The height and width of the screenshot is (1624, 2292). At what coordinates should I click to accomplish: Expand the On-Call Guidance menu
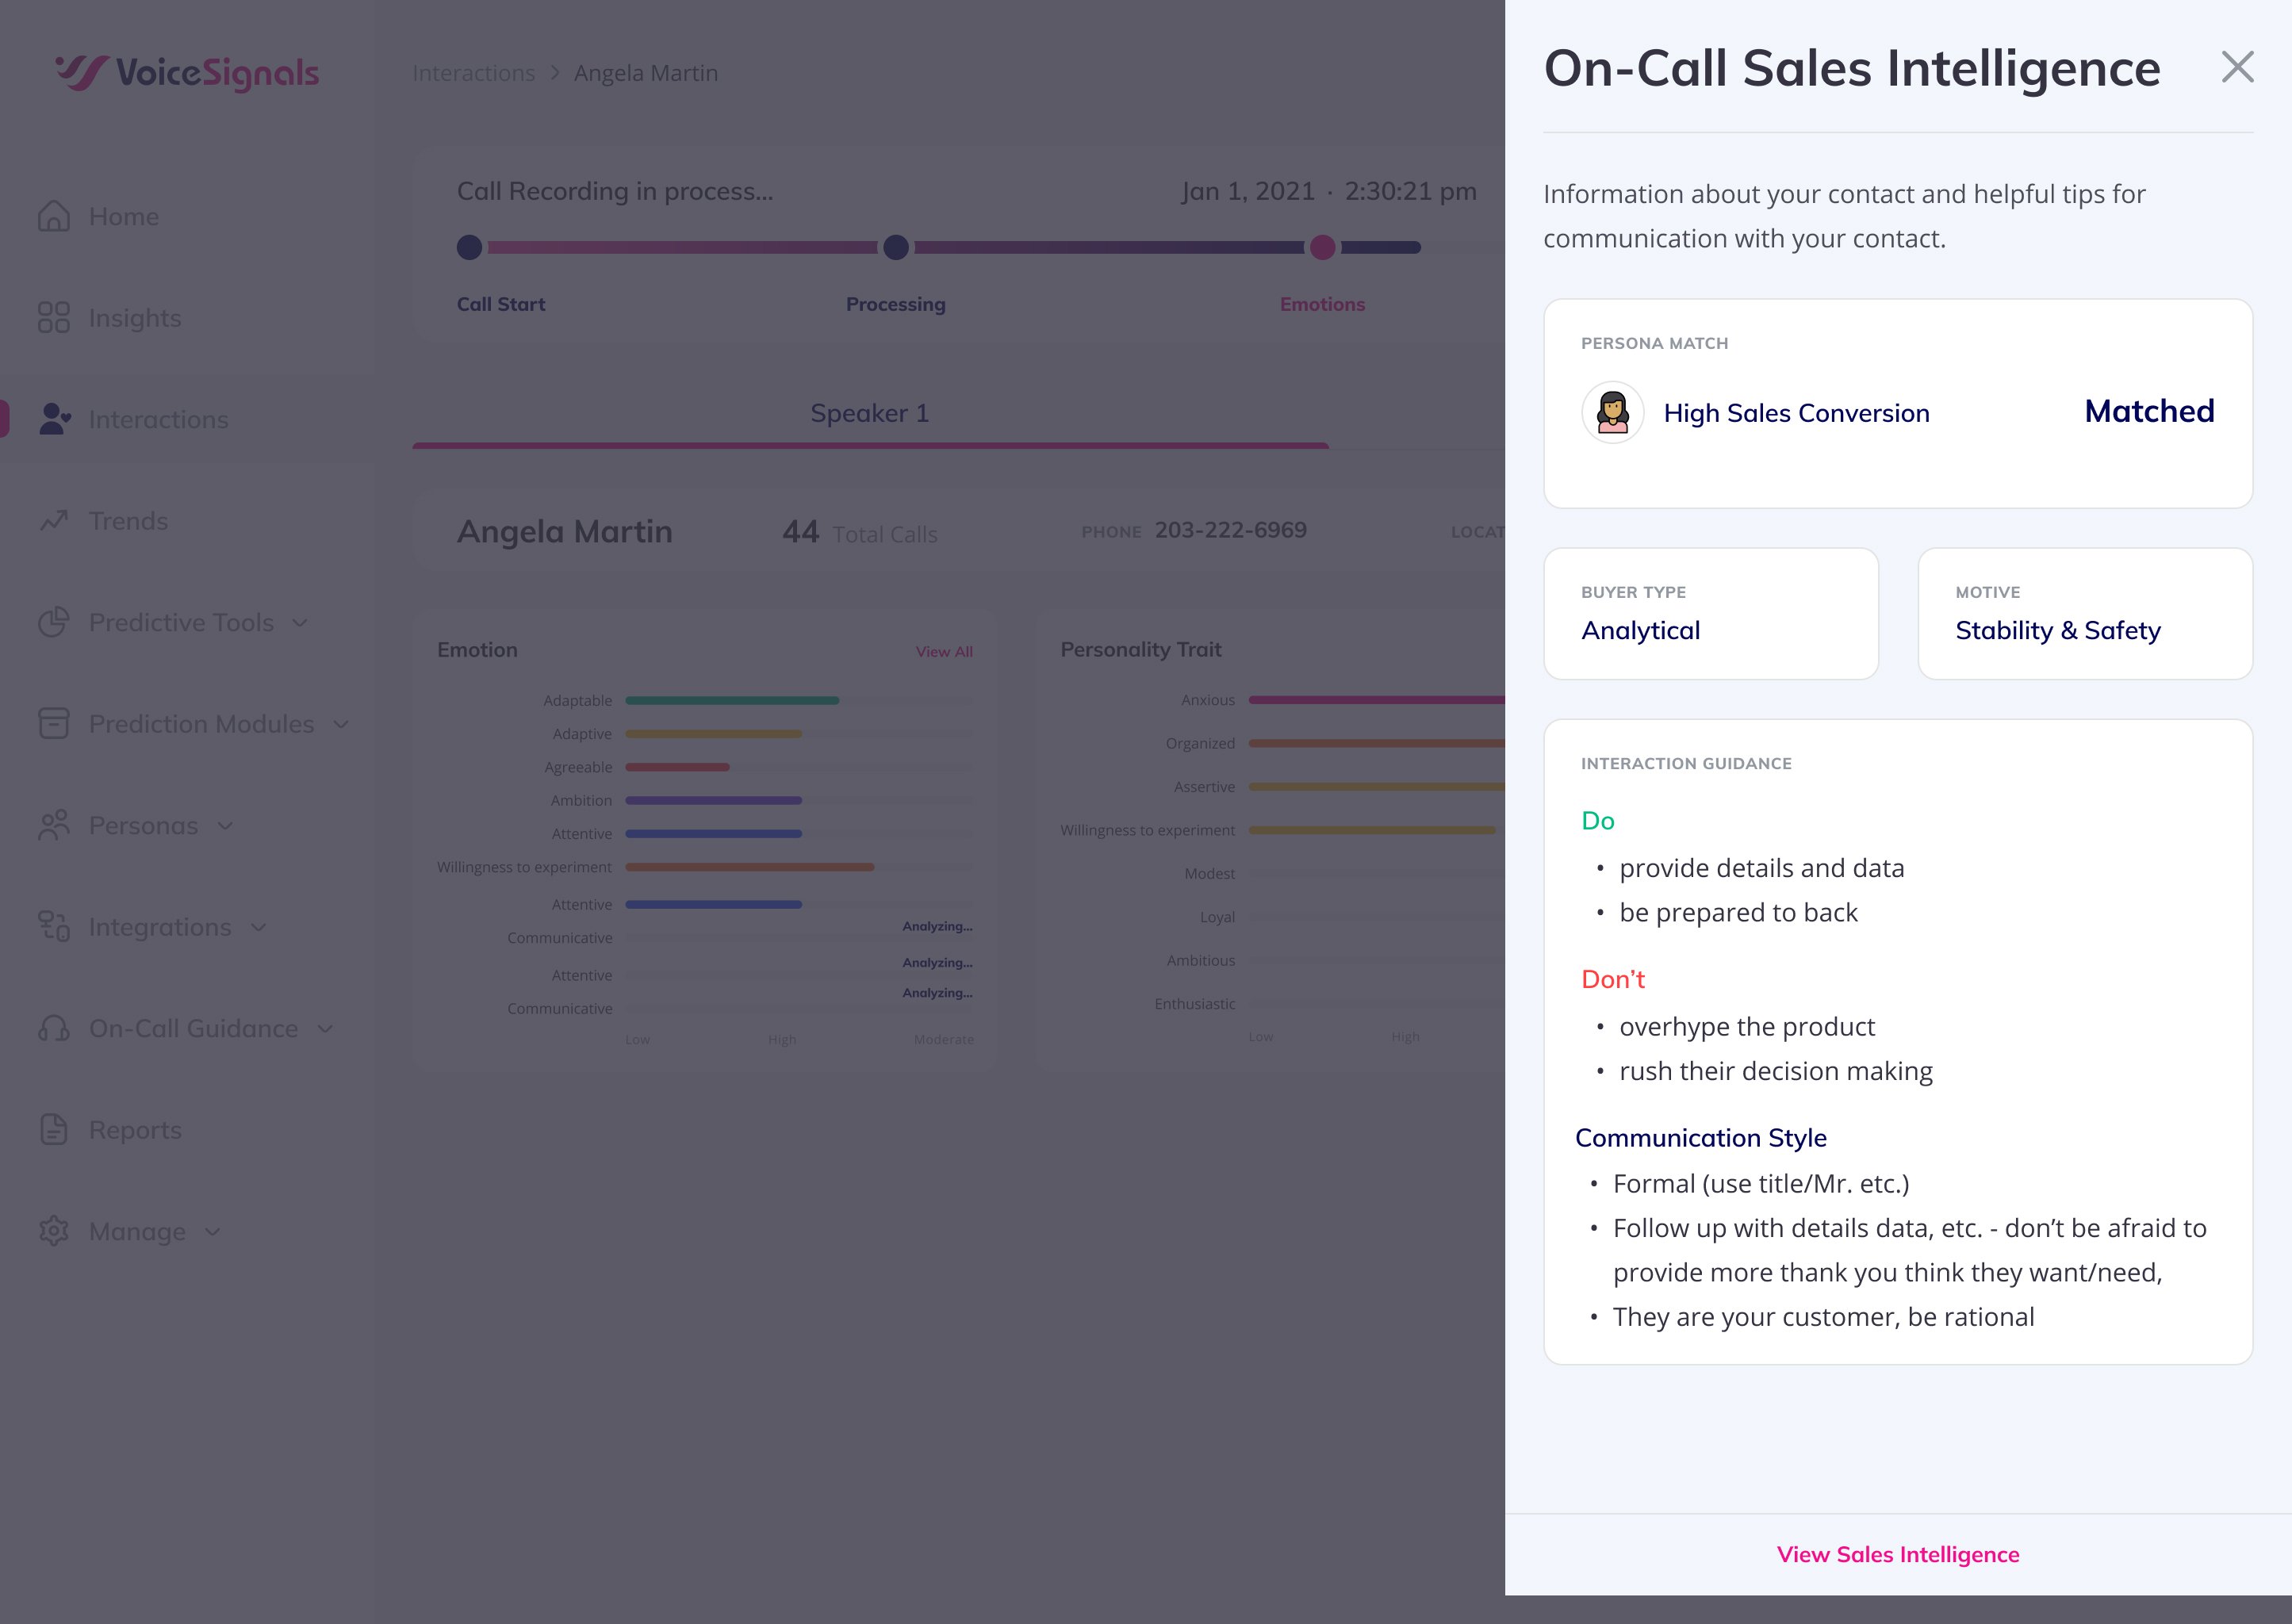(325, 1029)
